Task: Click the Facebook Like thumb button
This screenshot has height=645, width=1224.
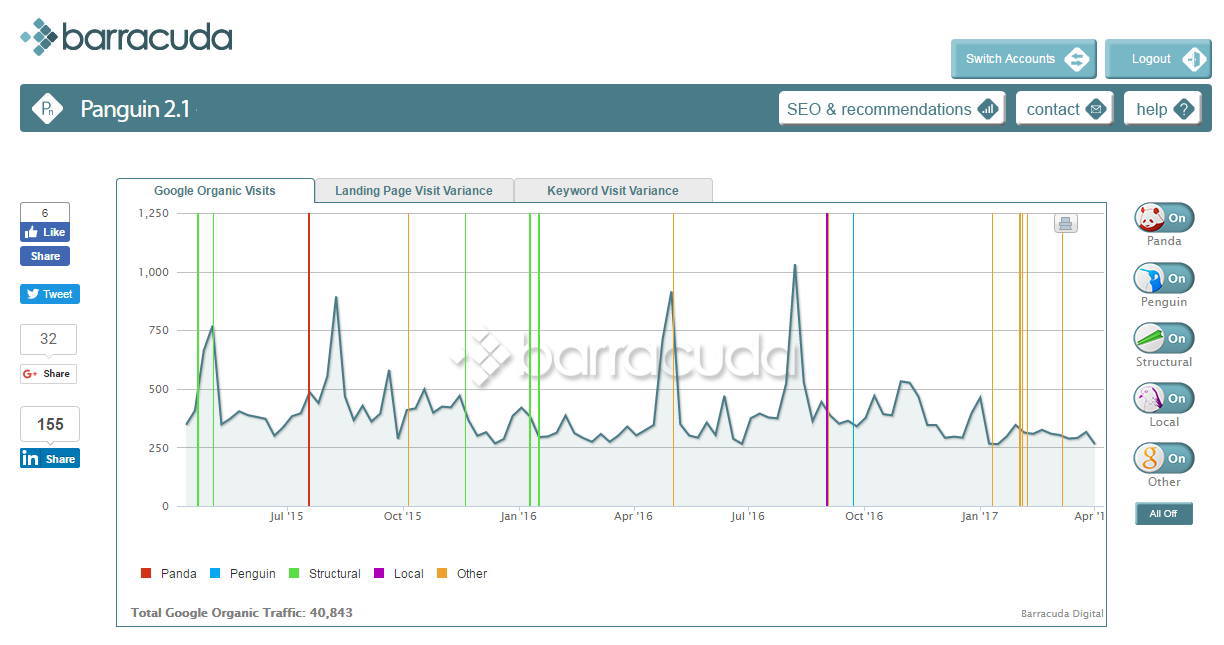Action: pos(45,232)
